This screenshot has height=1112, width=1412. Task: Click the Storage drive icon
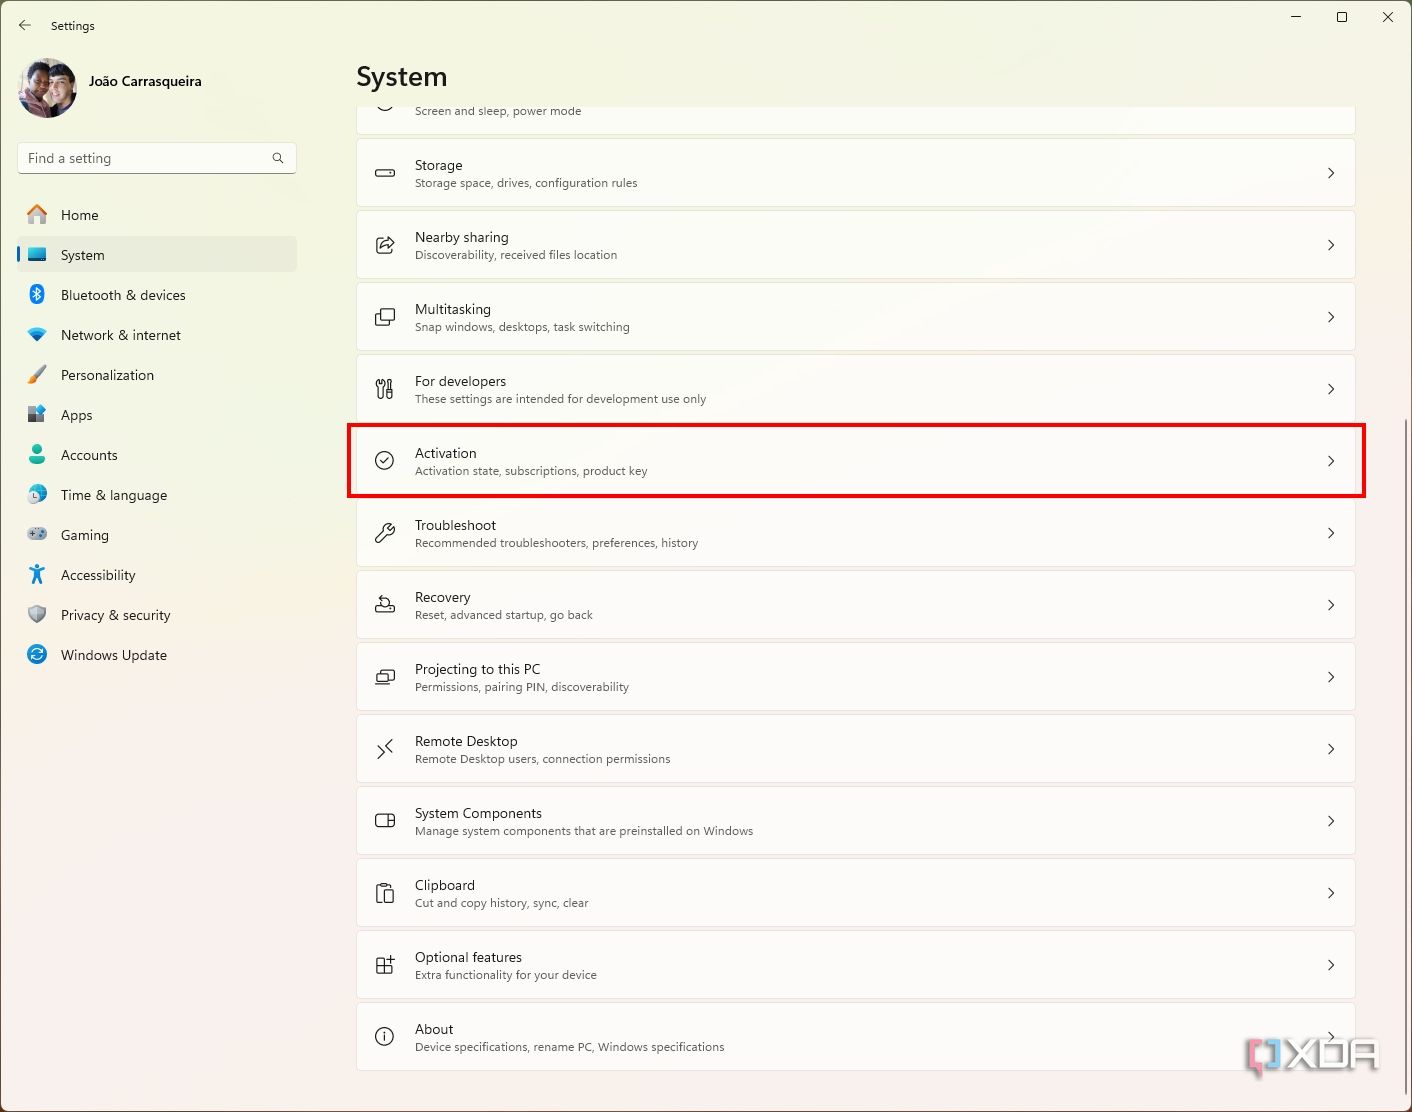[x=385, y=173]
